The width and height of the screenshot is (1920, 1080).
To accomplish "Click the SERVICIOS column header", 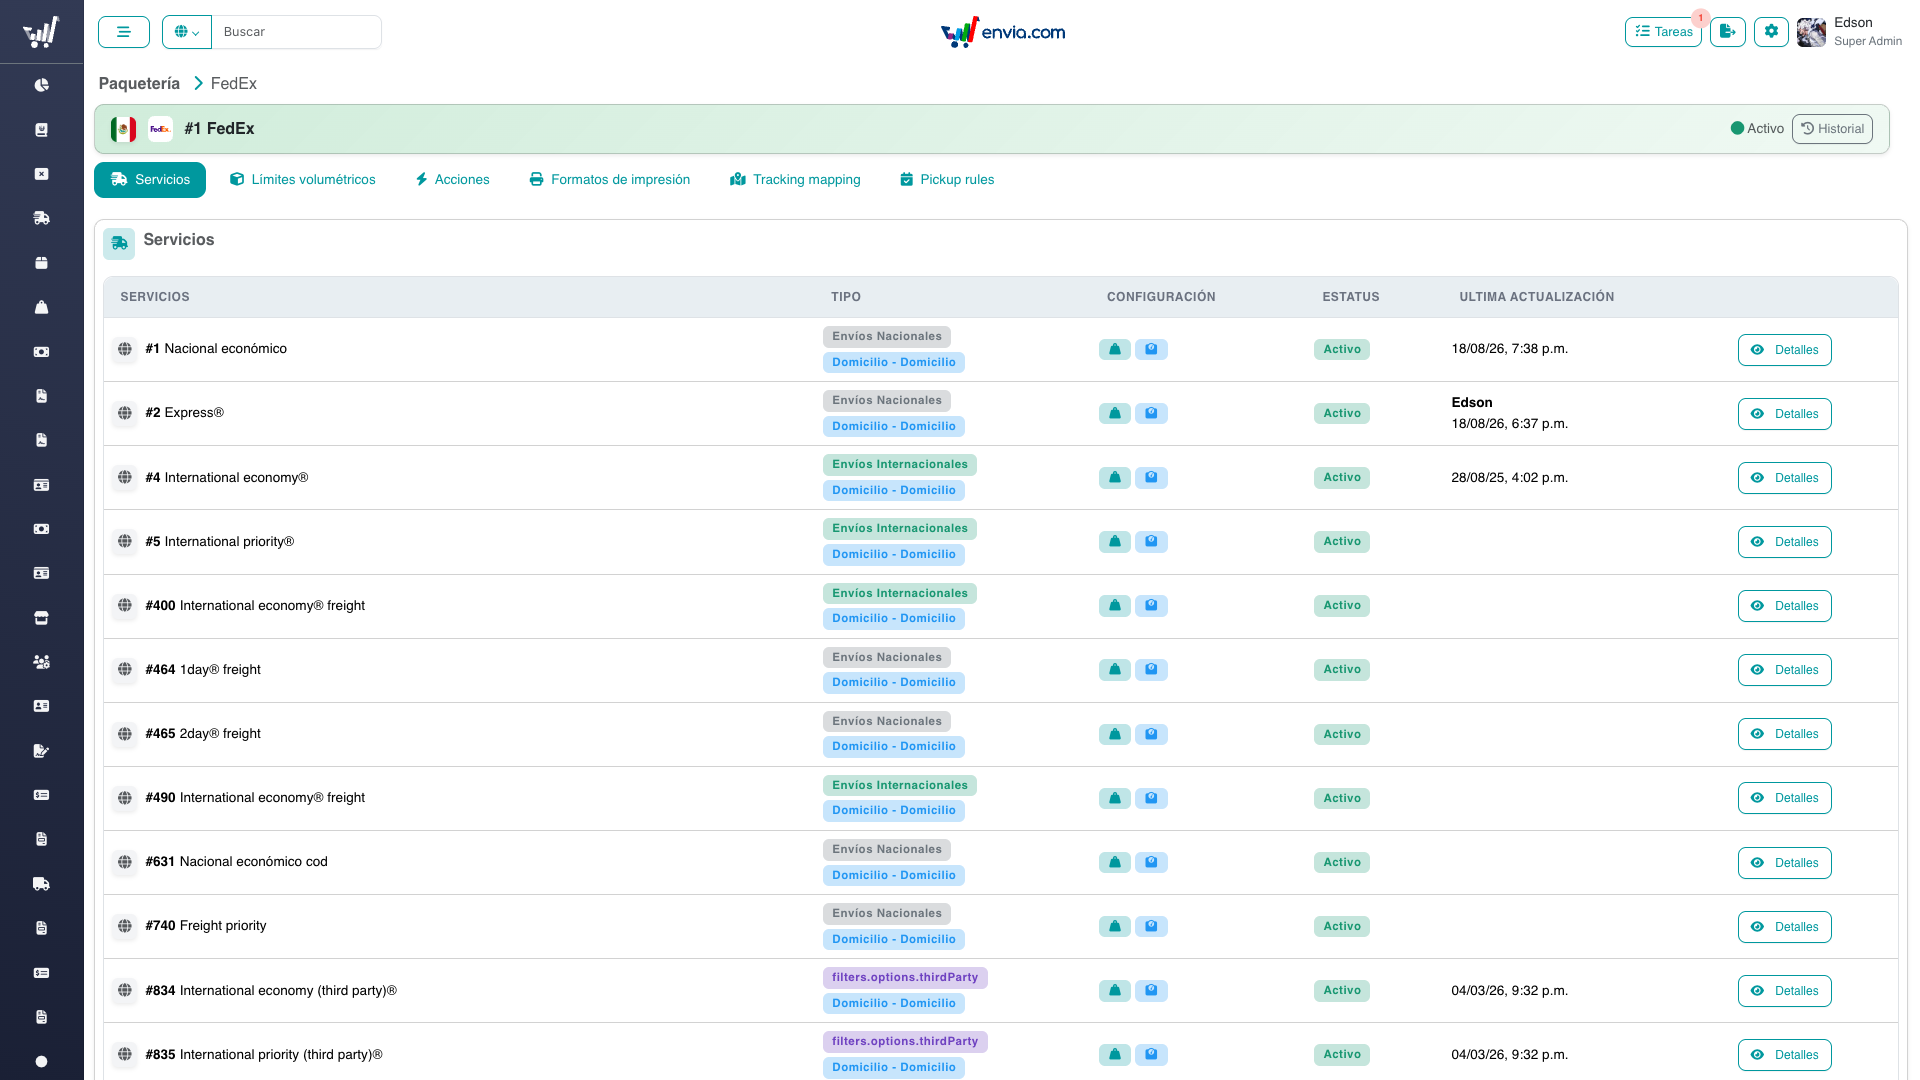I will click(155, 297).
